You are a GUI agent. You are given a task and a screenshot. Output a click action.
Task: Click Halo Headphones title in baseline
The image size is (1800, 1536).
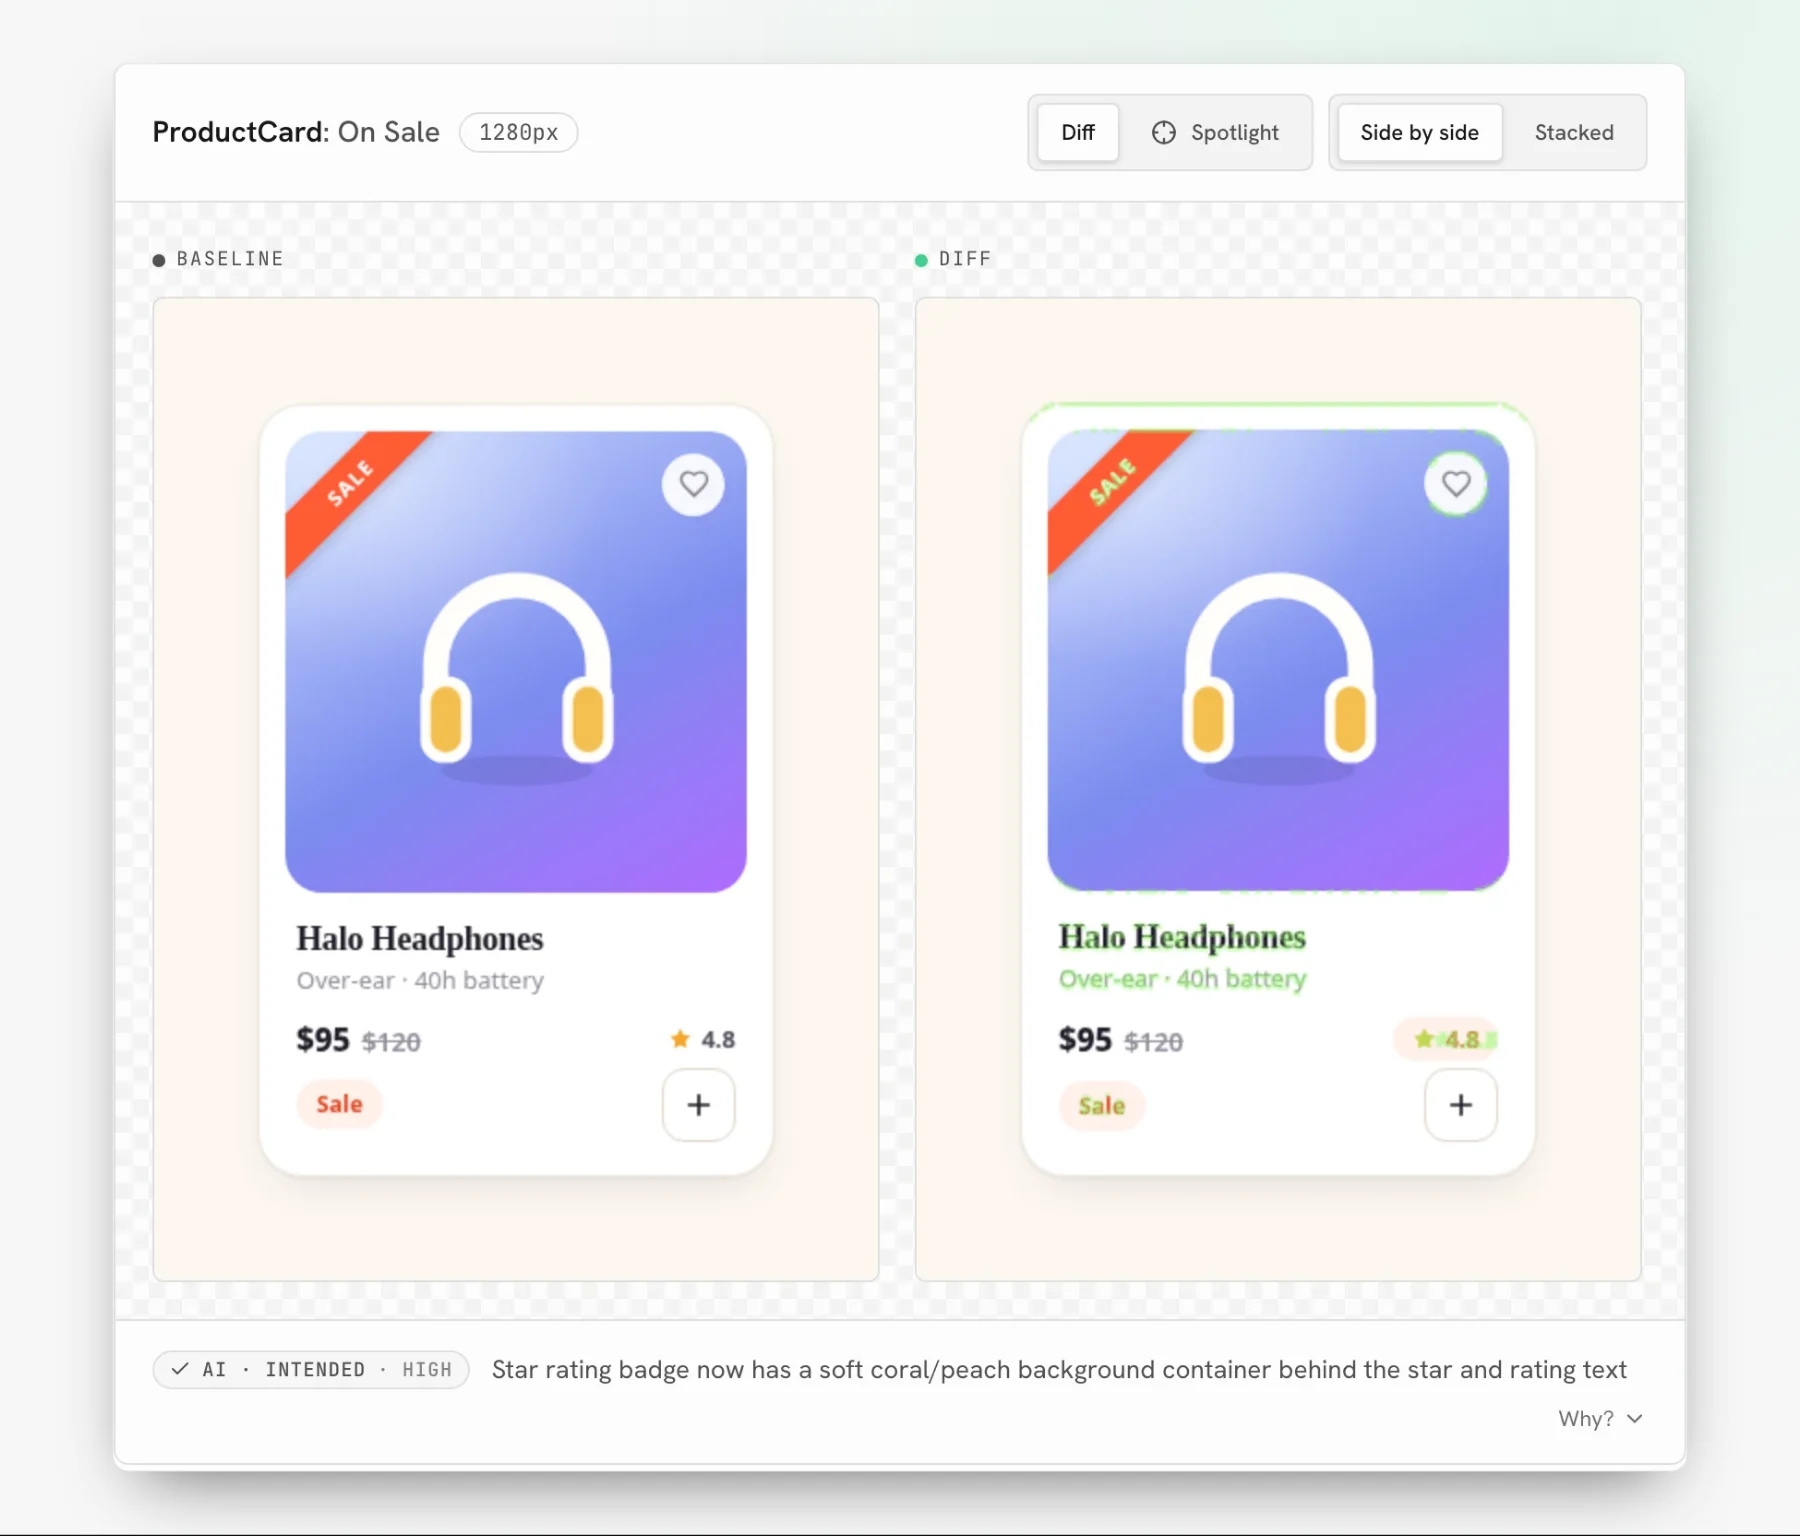click(x=420, y=939)
